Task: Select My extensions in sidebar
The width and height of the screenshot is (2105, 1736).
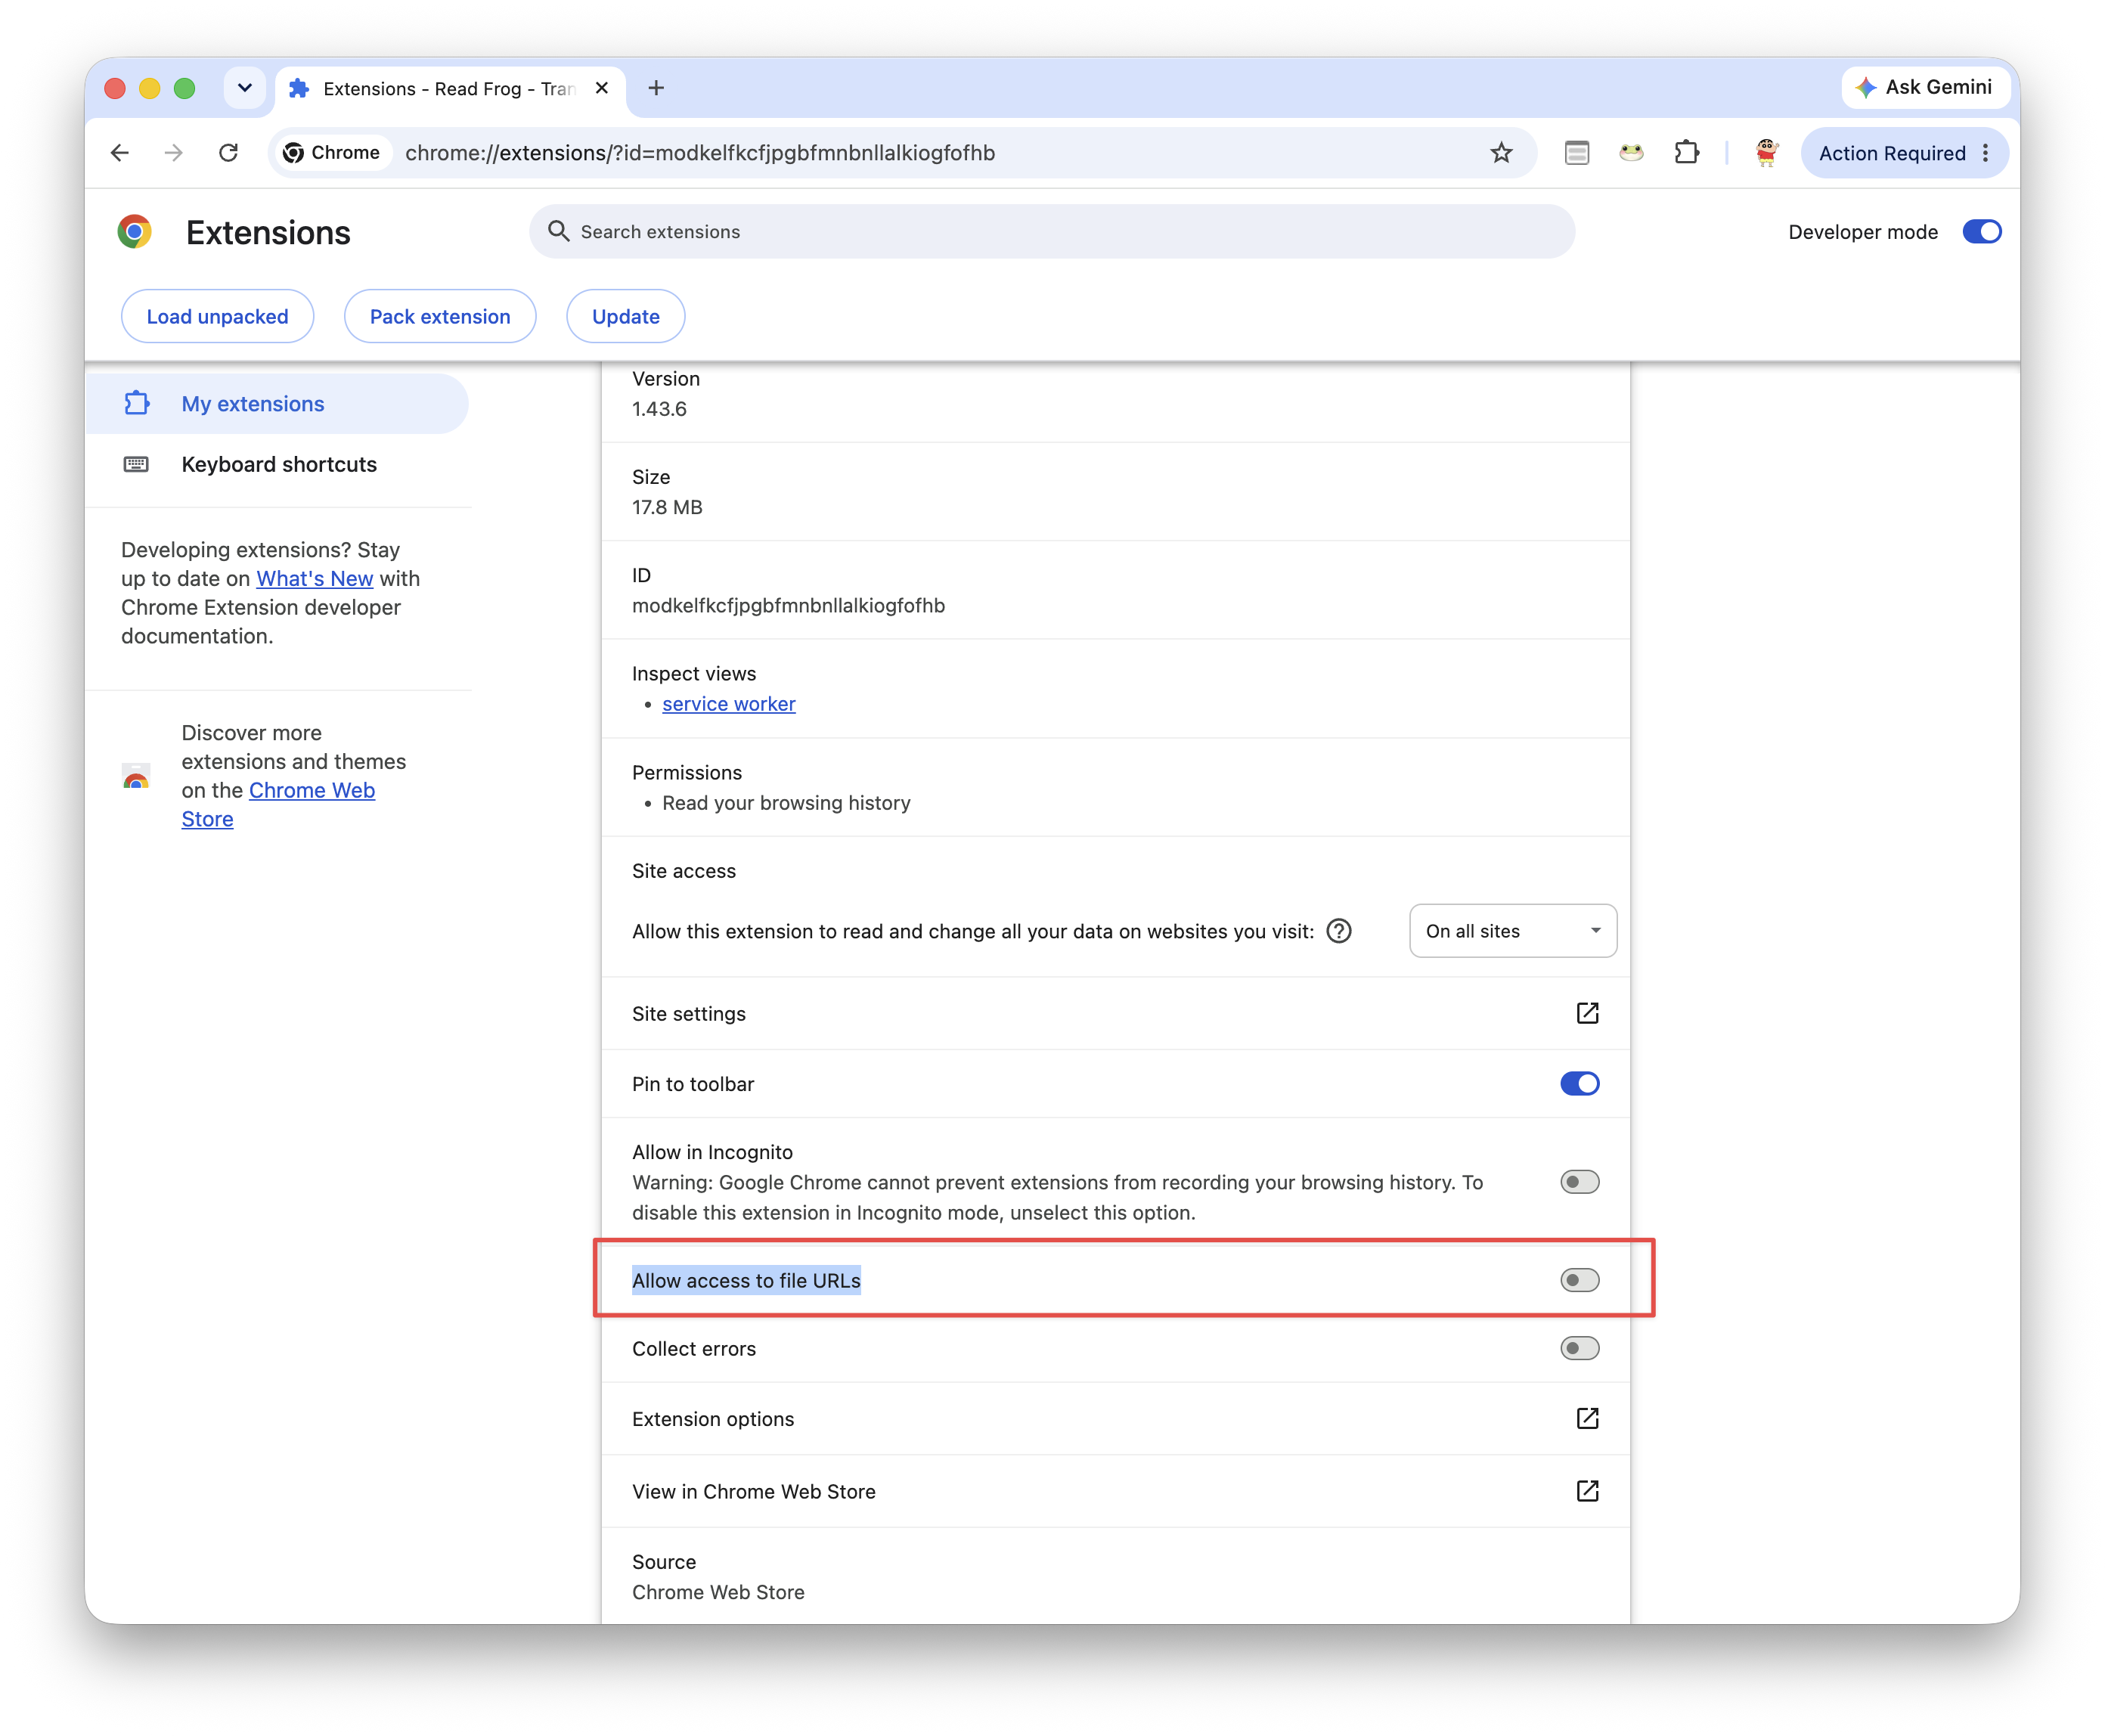Action: point(276,403)
